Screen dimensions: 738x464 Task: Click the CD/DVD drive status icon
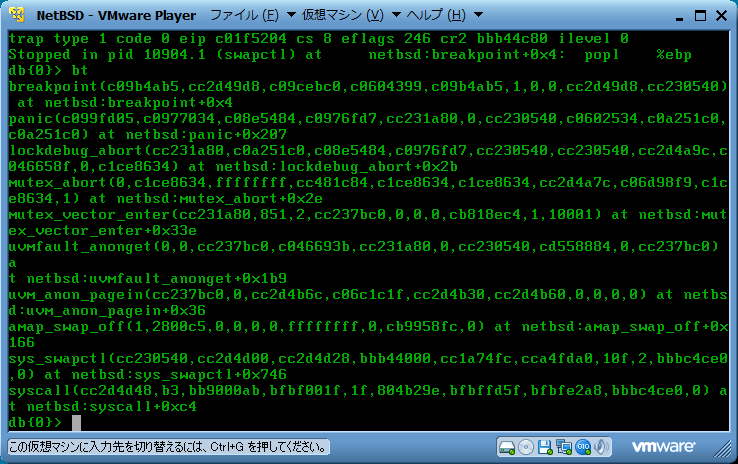526,446
